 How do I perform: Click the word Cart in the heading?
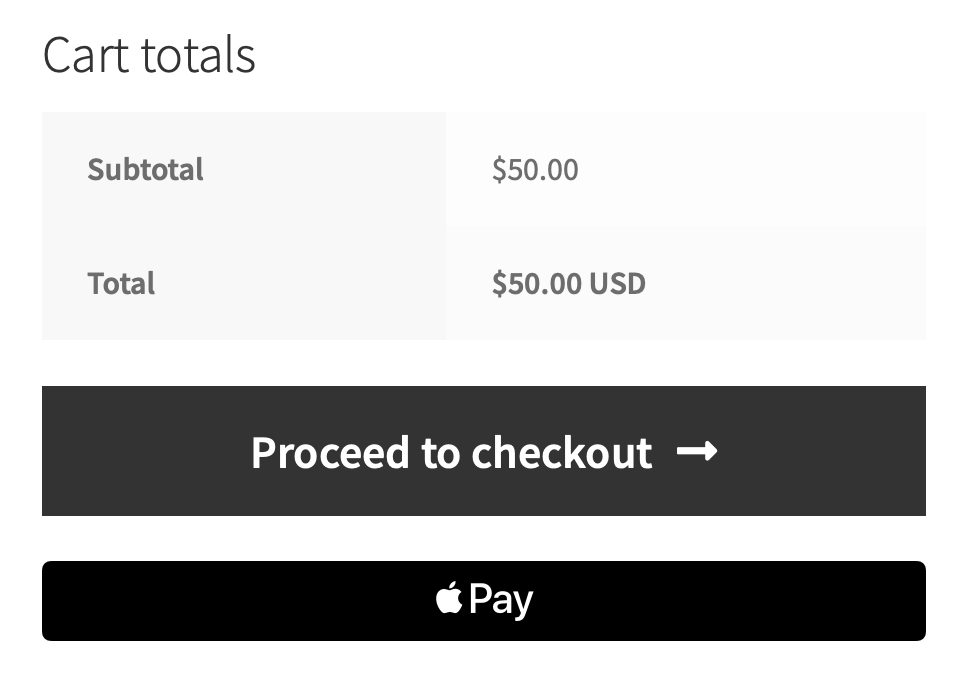click(86, 55)
